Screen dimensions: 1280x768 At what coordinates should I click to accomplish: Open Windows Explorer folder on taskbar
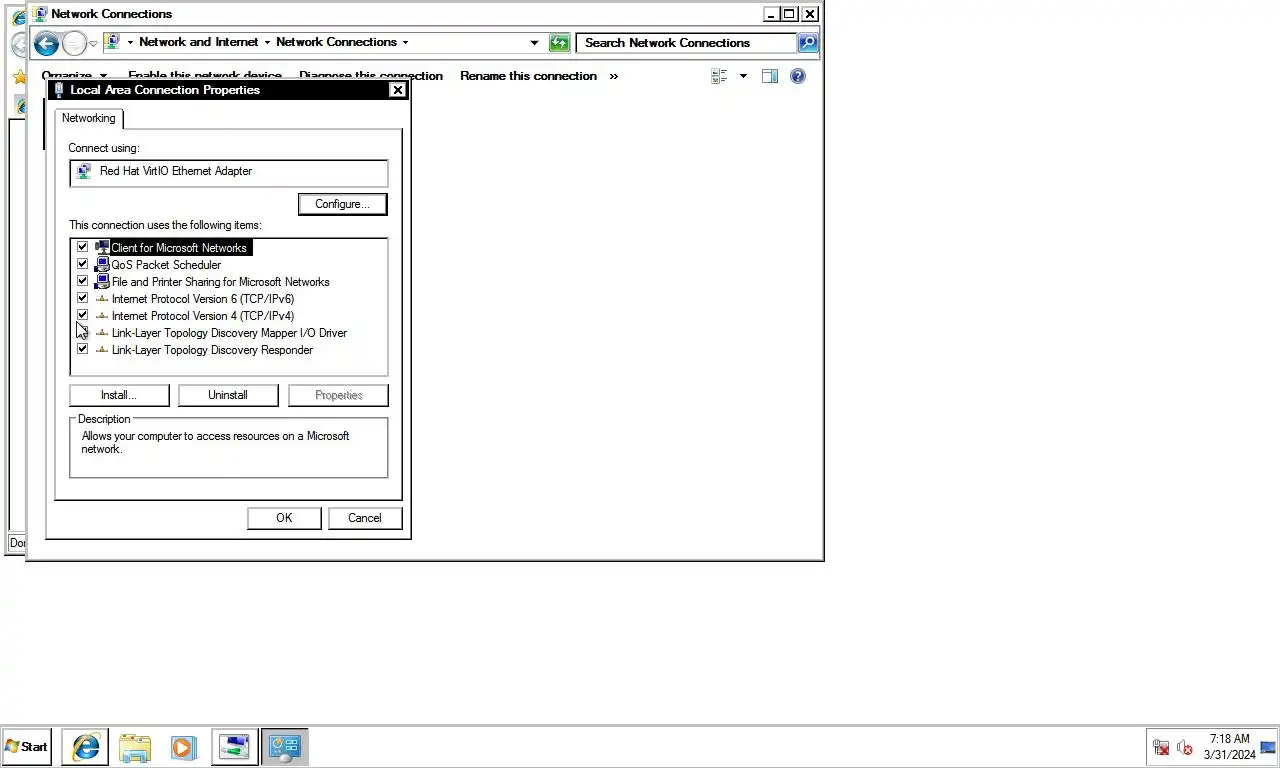[135, 747]
